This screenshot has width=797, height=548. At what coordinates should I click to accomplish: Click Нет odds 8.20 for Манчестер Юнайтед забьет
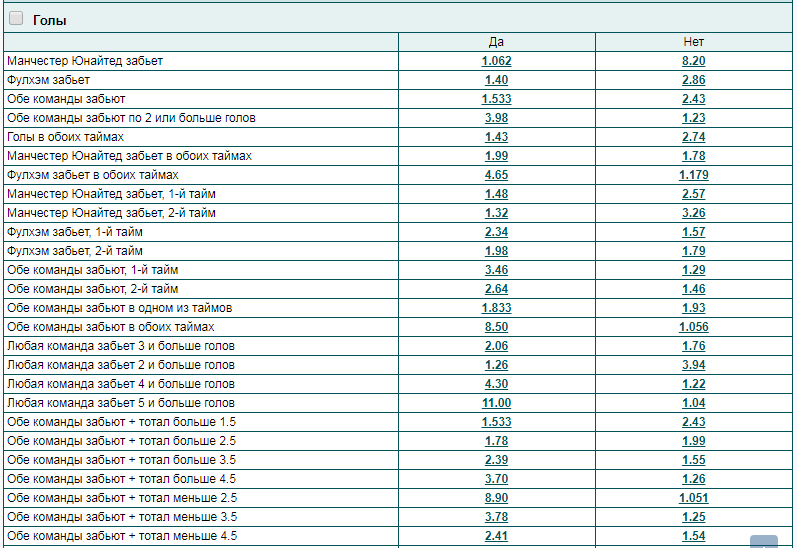[x=693, y=61]
